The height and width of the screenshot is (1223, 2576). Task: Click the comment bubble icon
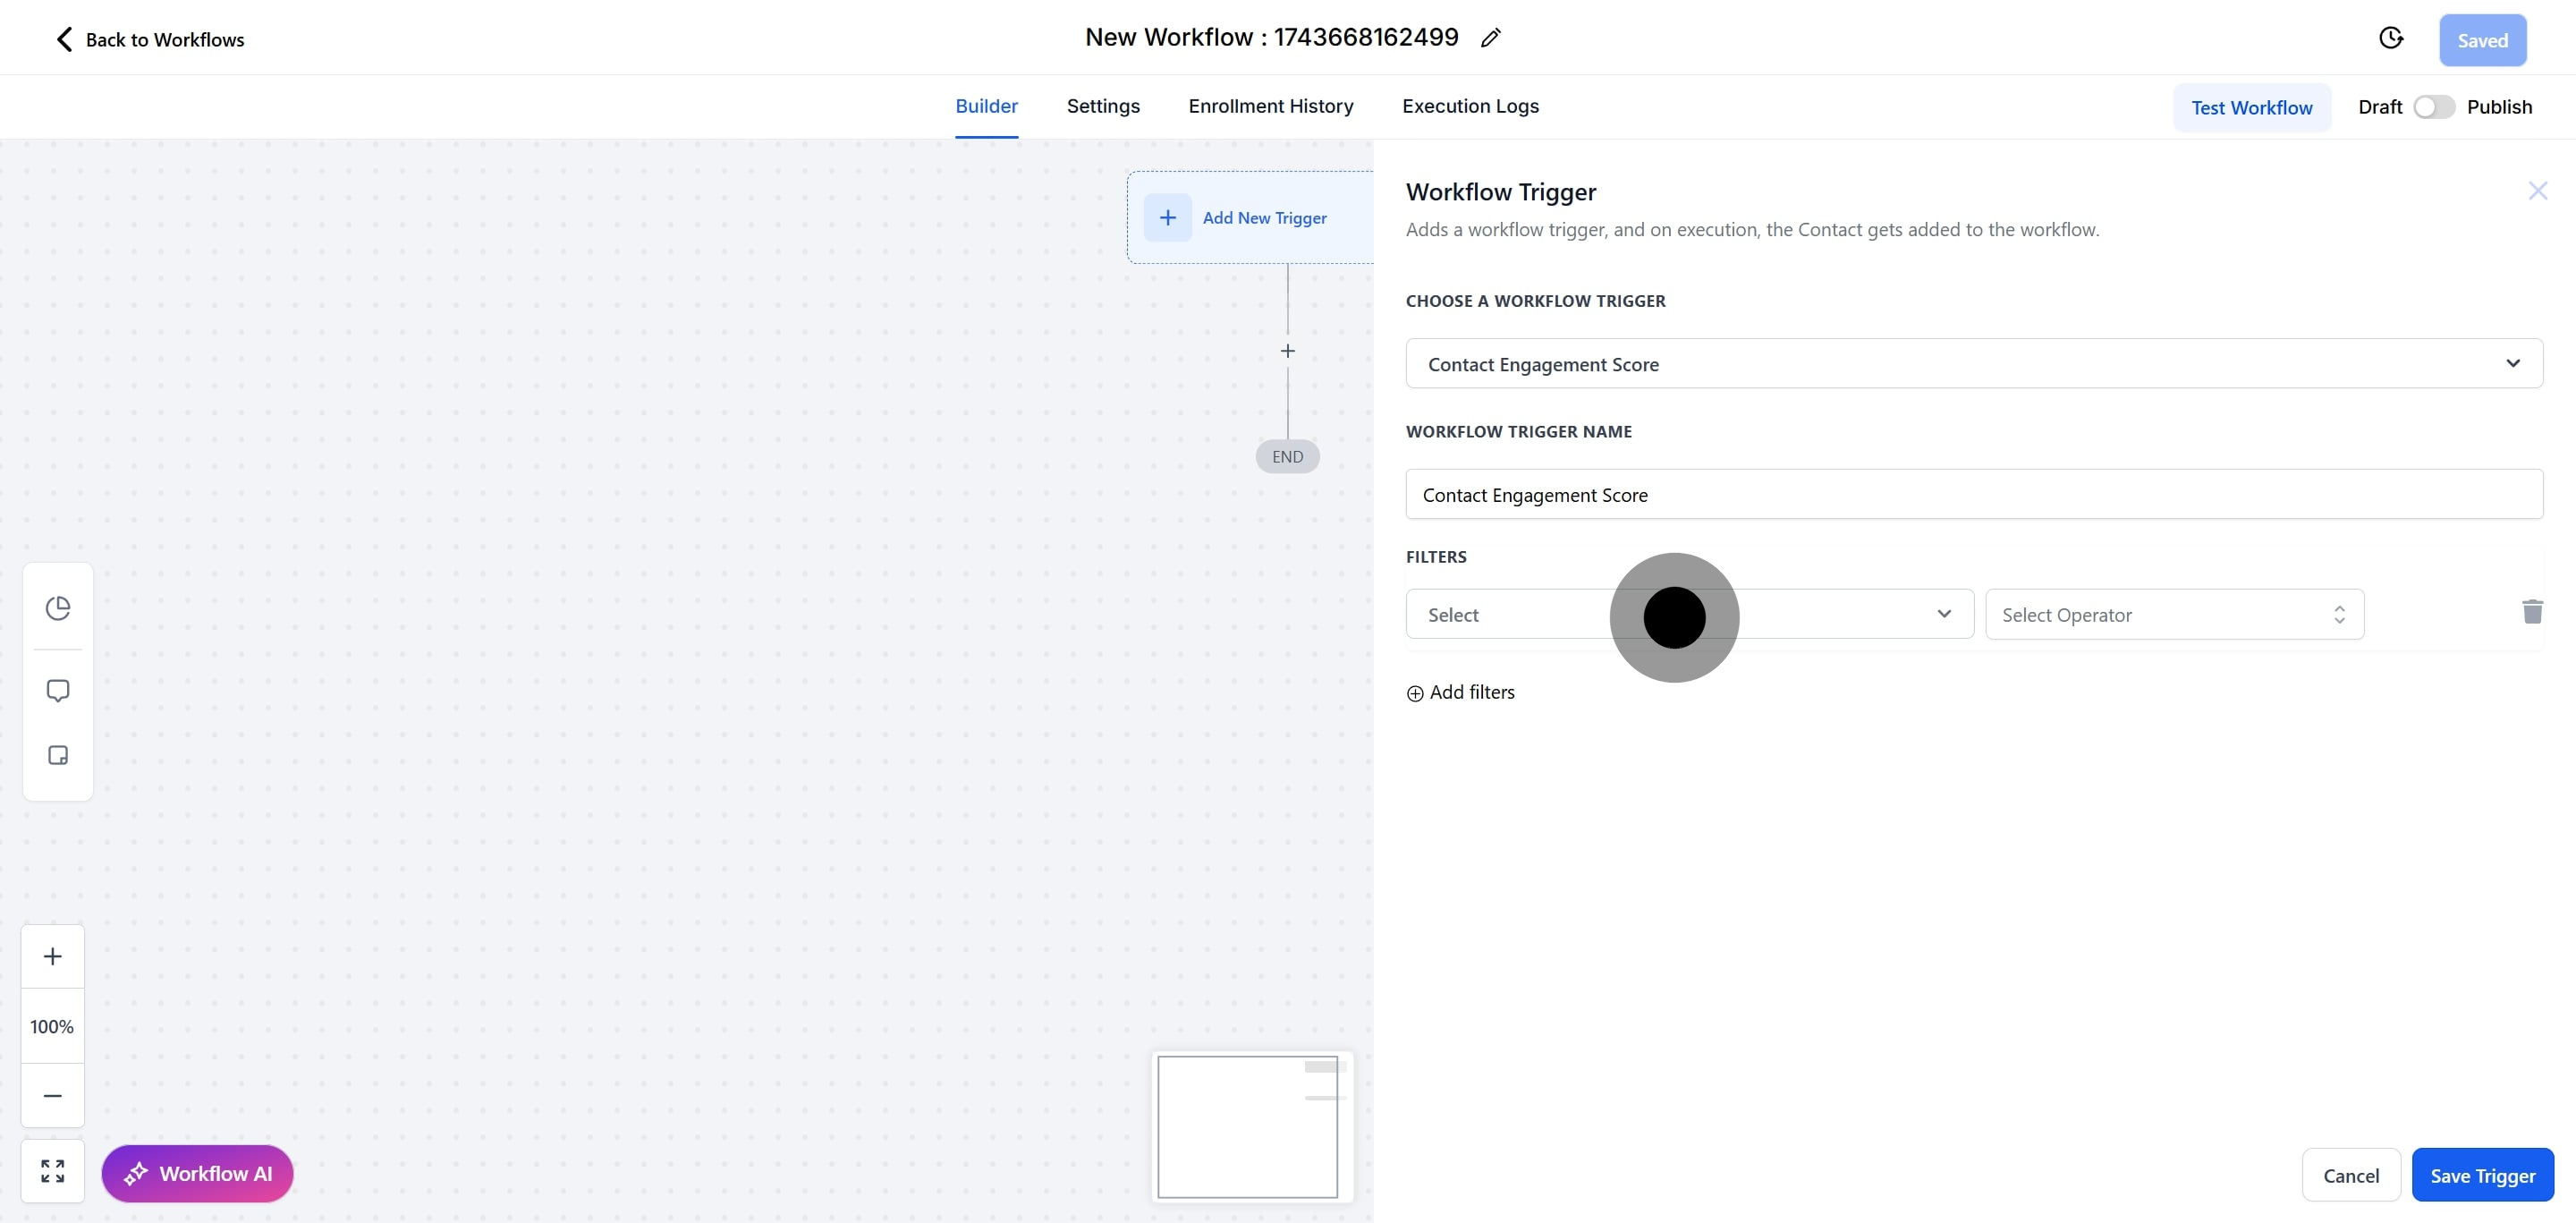58,691
